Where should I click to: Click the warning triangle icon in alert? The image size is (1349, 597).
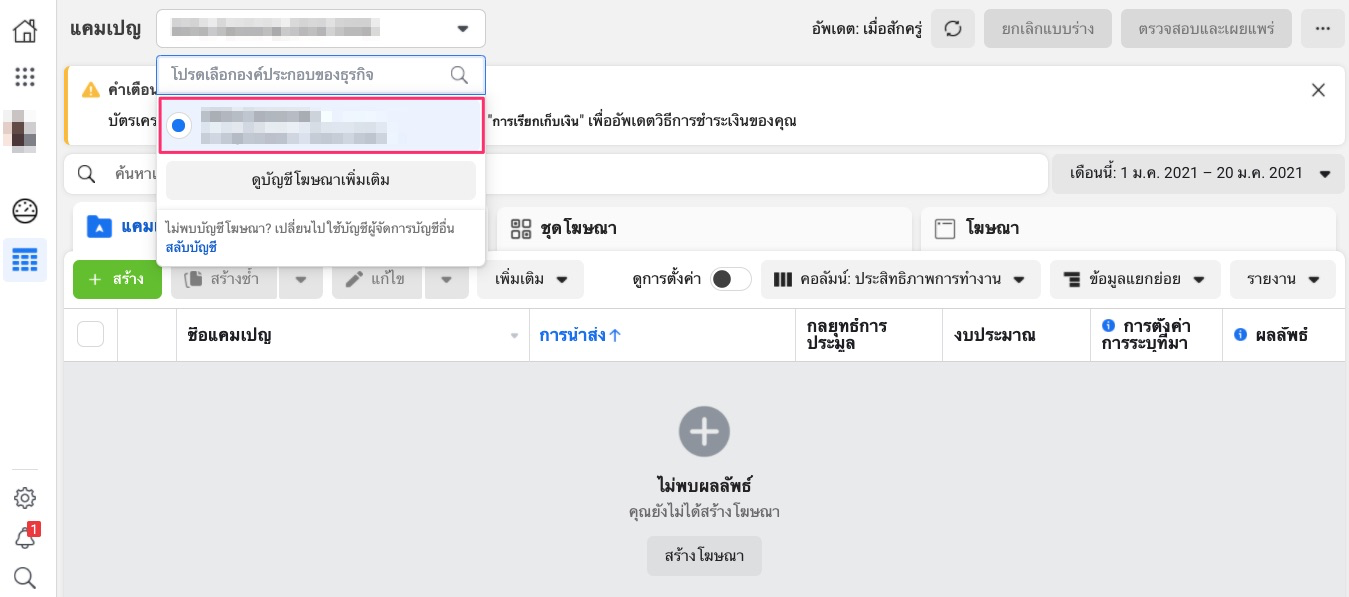[x=91, y=90]
